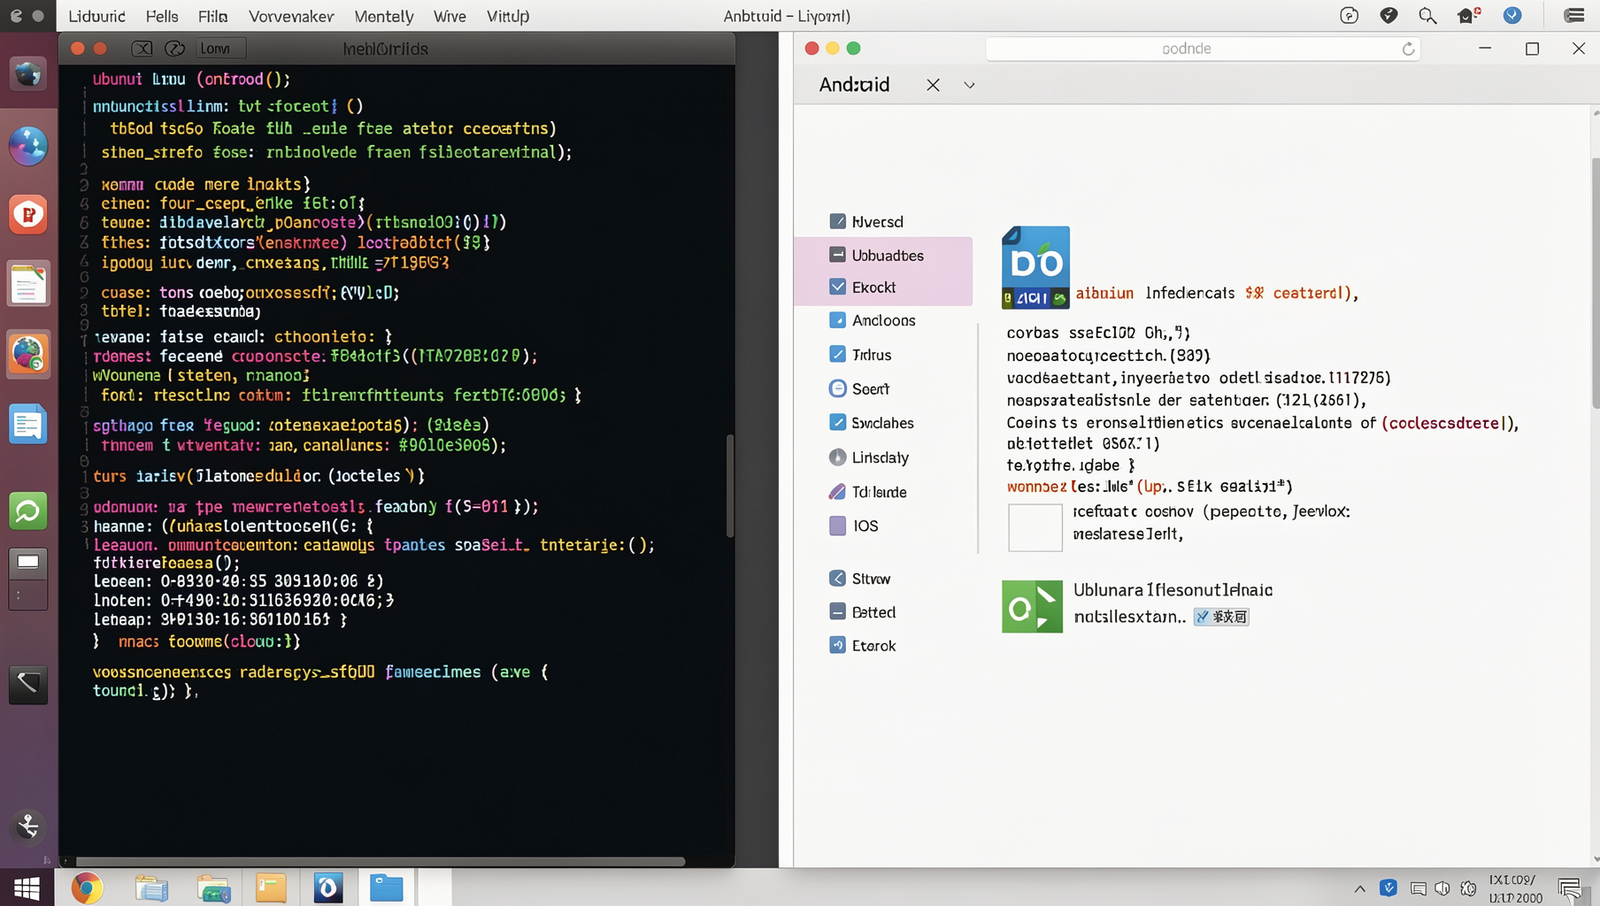1600x906 pixels.
Task: Select the Sttvw list item
Action: [860, 578]
